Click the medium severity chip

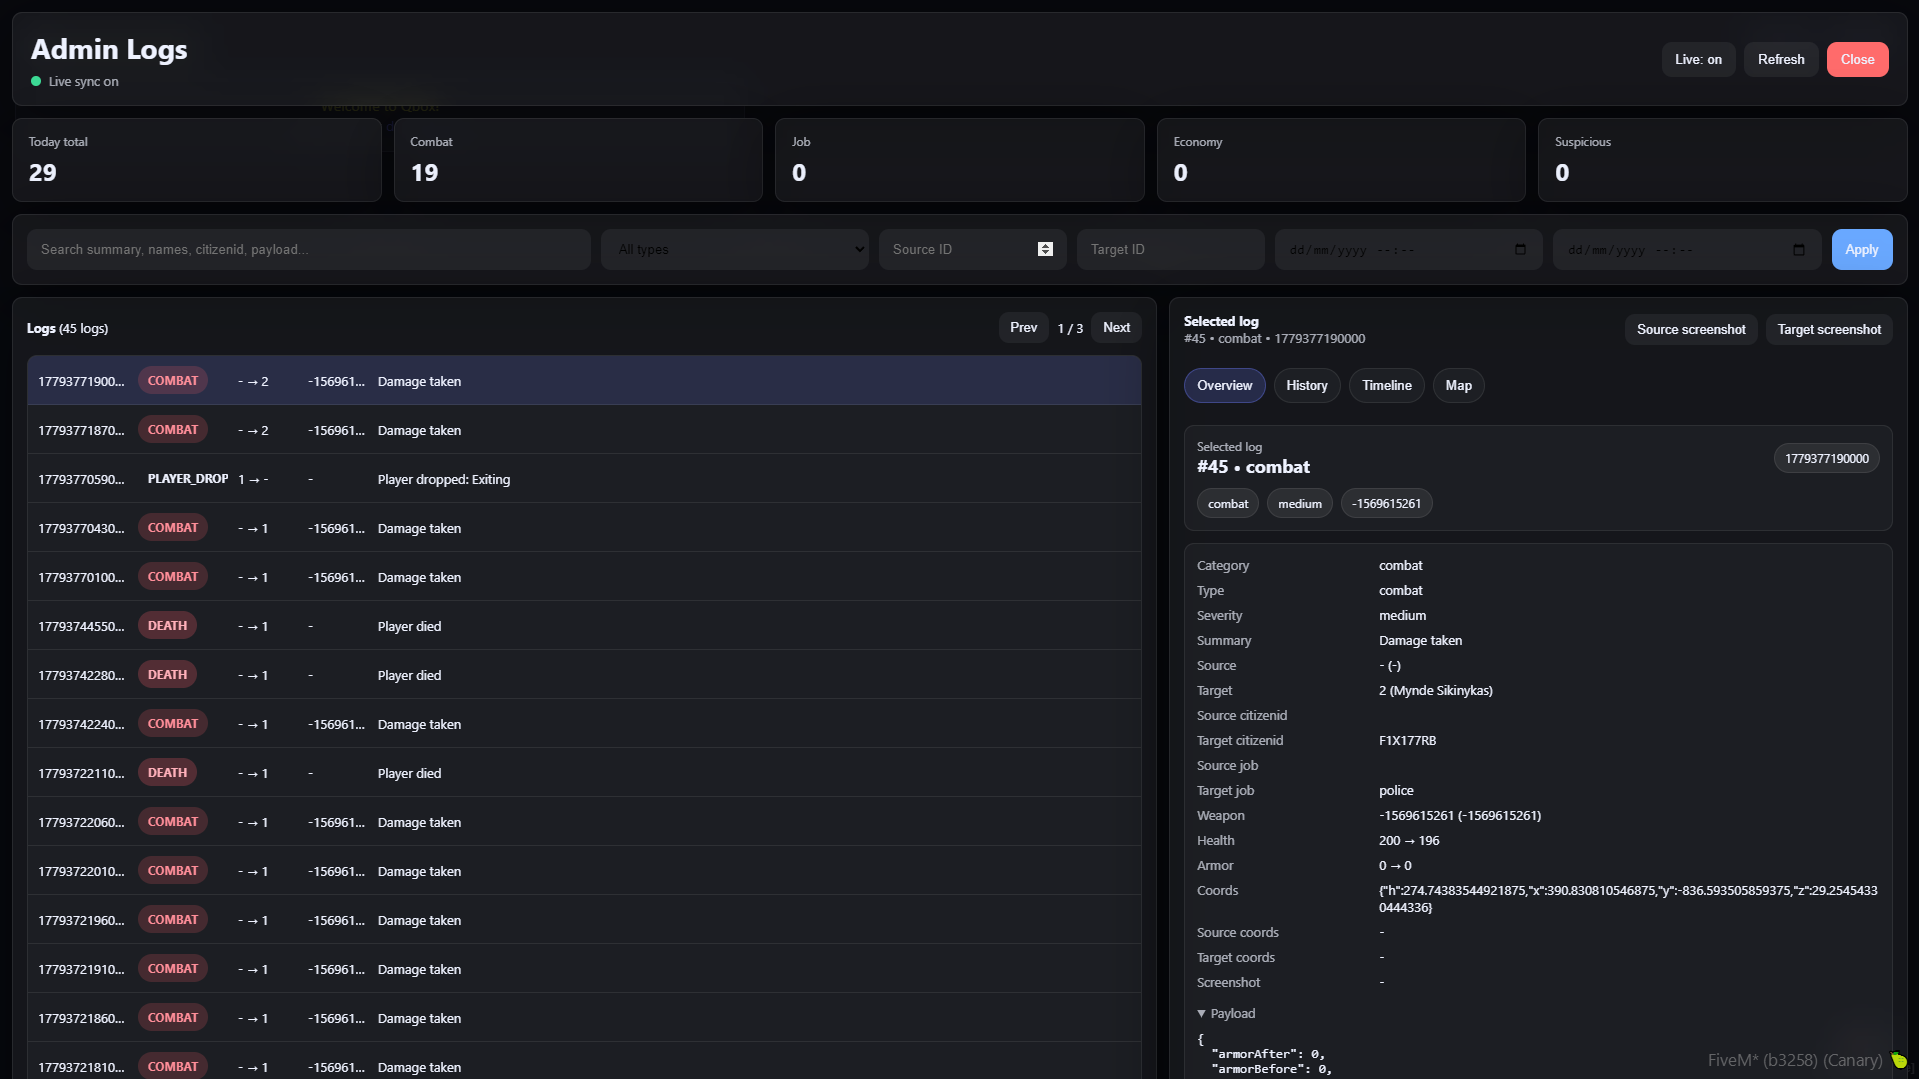pos(1299,503)
